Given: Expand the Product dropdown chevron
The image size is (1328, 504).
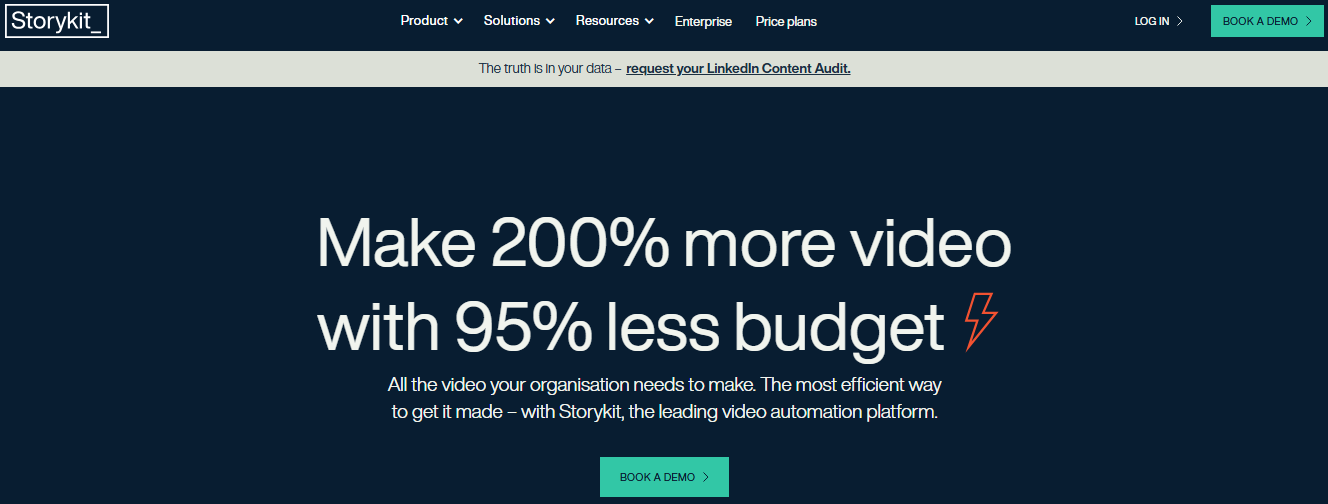Looking at the screenshot, I should point(458,21).
